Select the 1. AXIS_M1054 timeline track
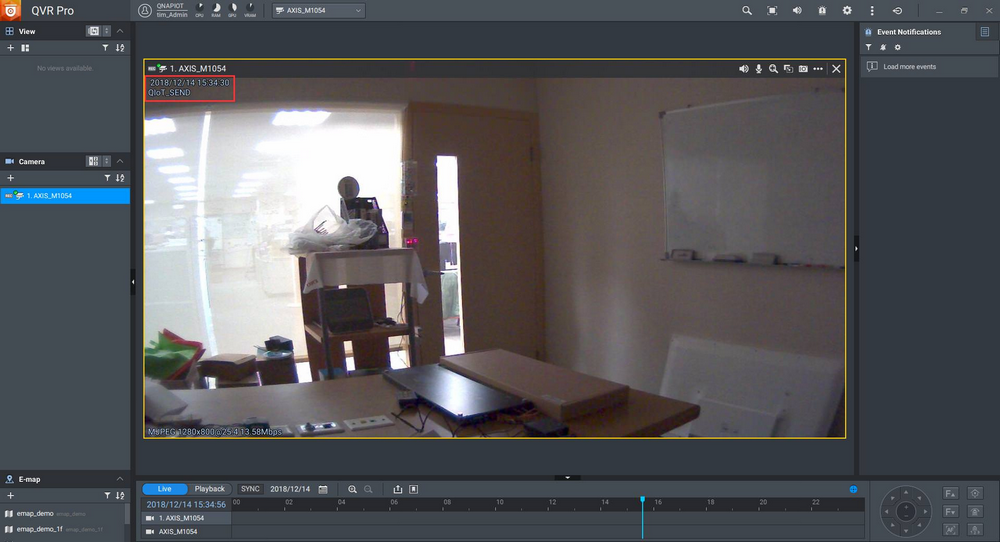The height and width of the screenshot is (542, 1000). pyautogui.click(x=186, y=518)
